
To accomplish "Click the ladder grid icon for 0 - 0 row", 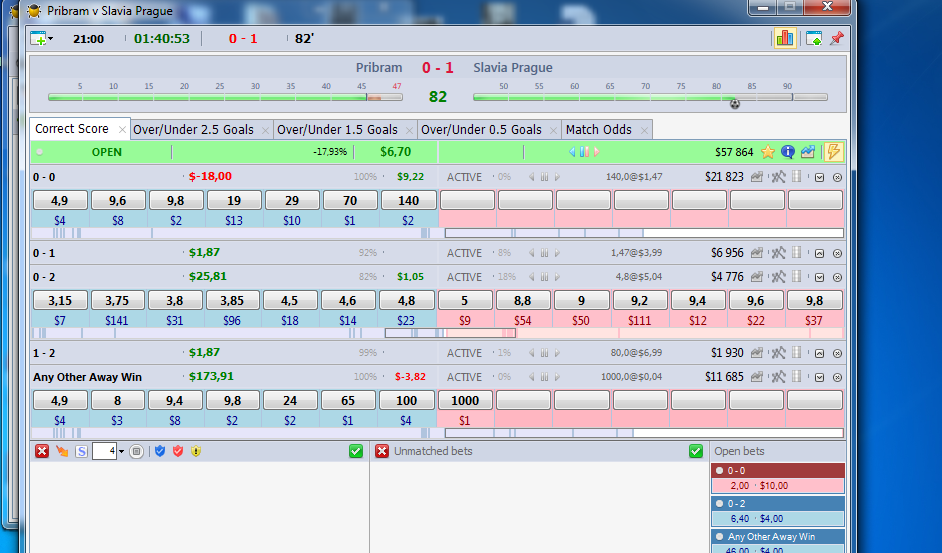I will [797, 177].
